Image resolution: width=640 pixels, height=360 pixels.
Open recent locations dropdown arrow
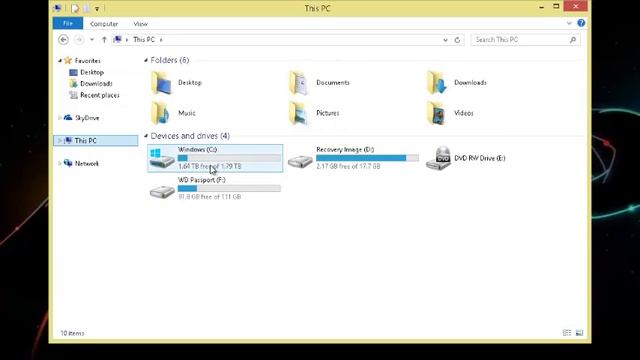(x=92, y=40)
